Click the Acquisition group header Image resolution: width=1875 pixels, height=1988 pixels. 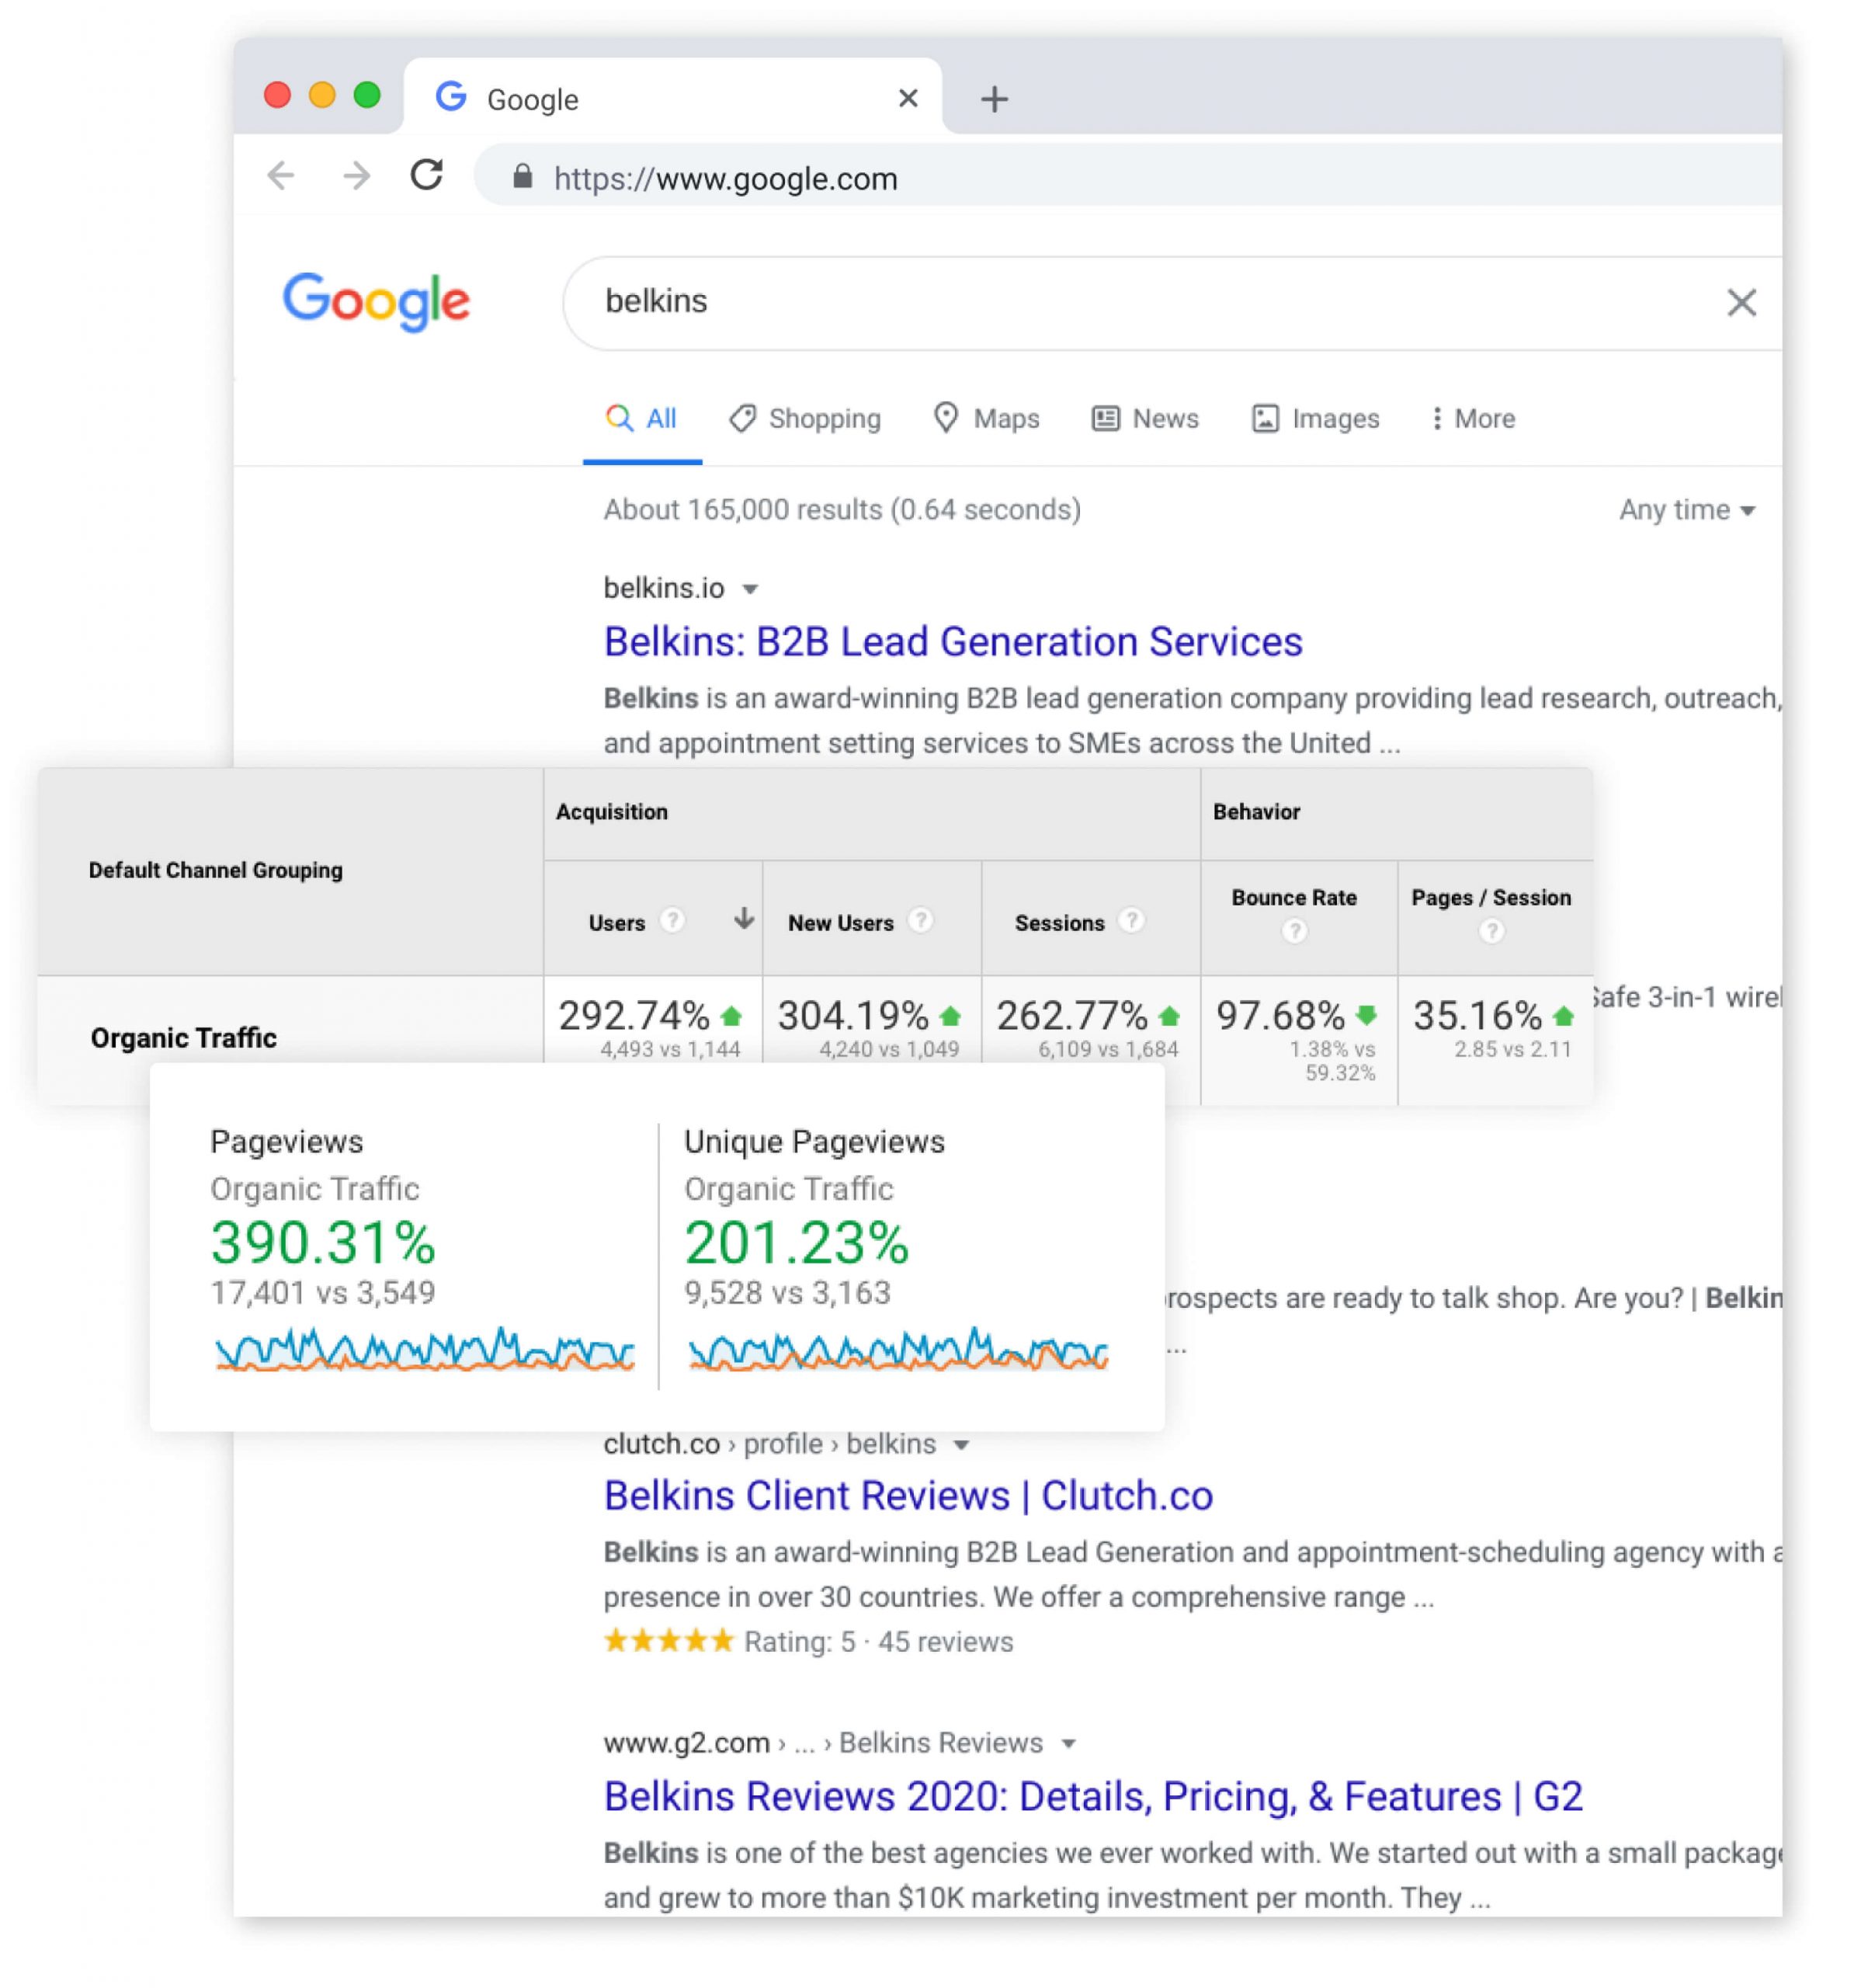coord(611,812)
